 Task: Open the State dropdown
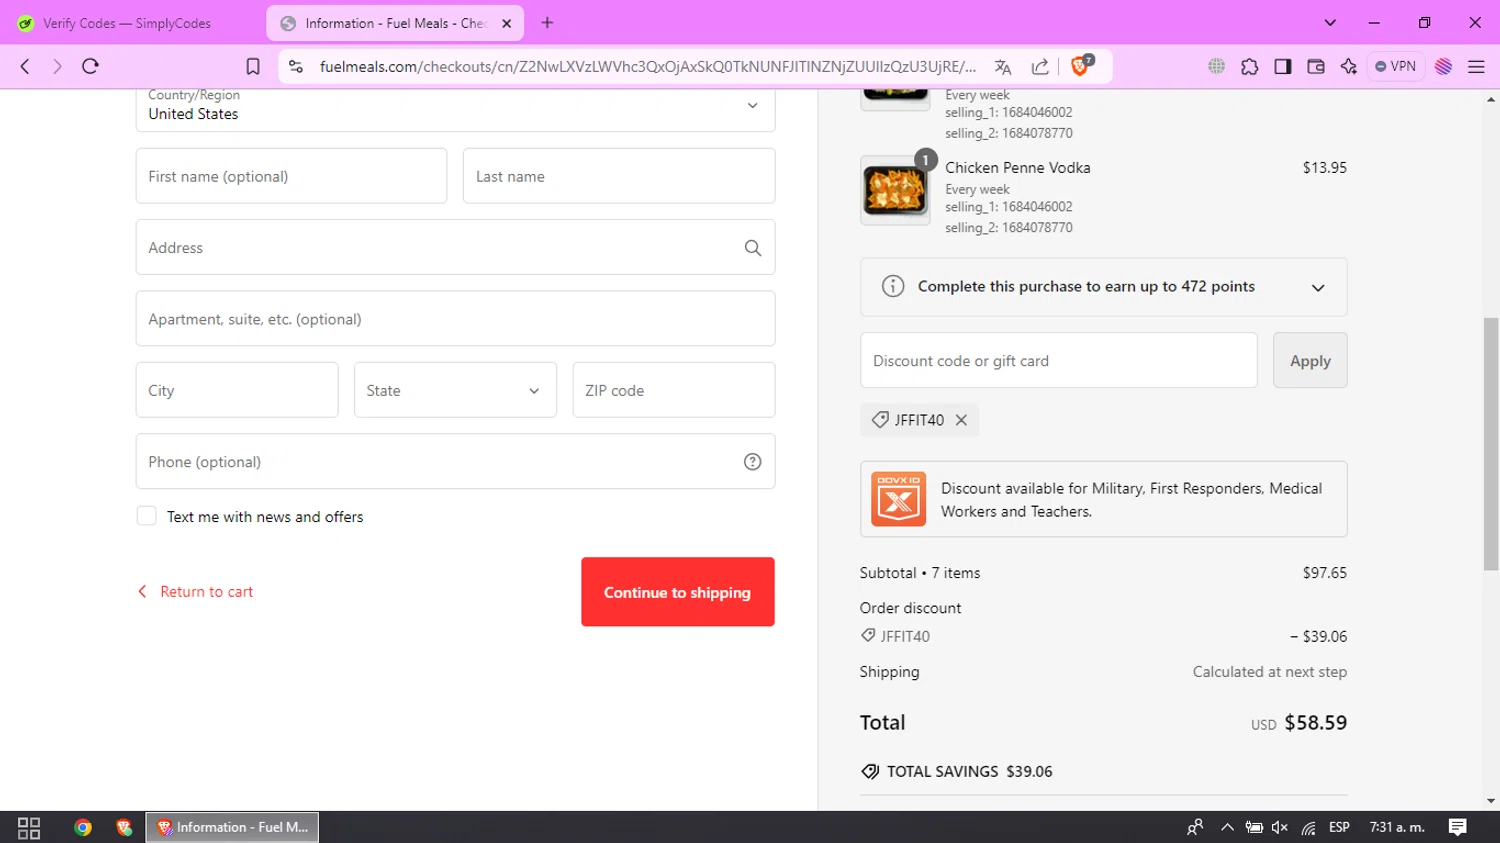pos(455,390)
